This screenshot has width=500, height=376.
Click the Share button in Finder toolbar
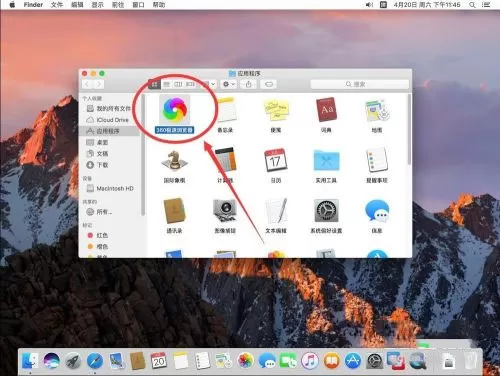[x=248, y=84]
